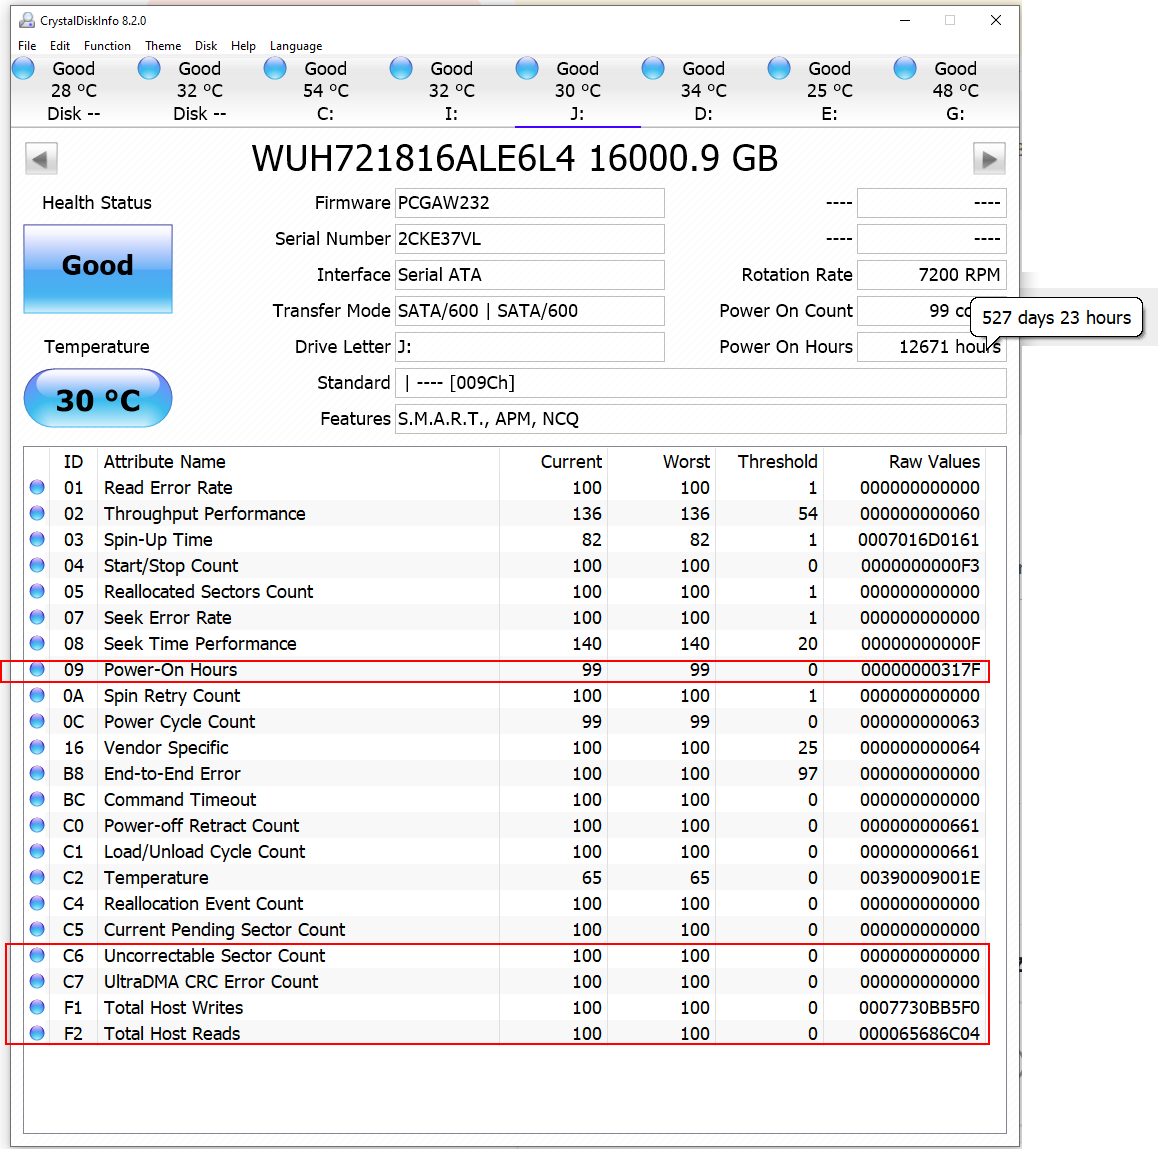1158x1149 pixels.
Task: Open the Function menu
Action: point(107,46)
